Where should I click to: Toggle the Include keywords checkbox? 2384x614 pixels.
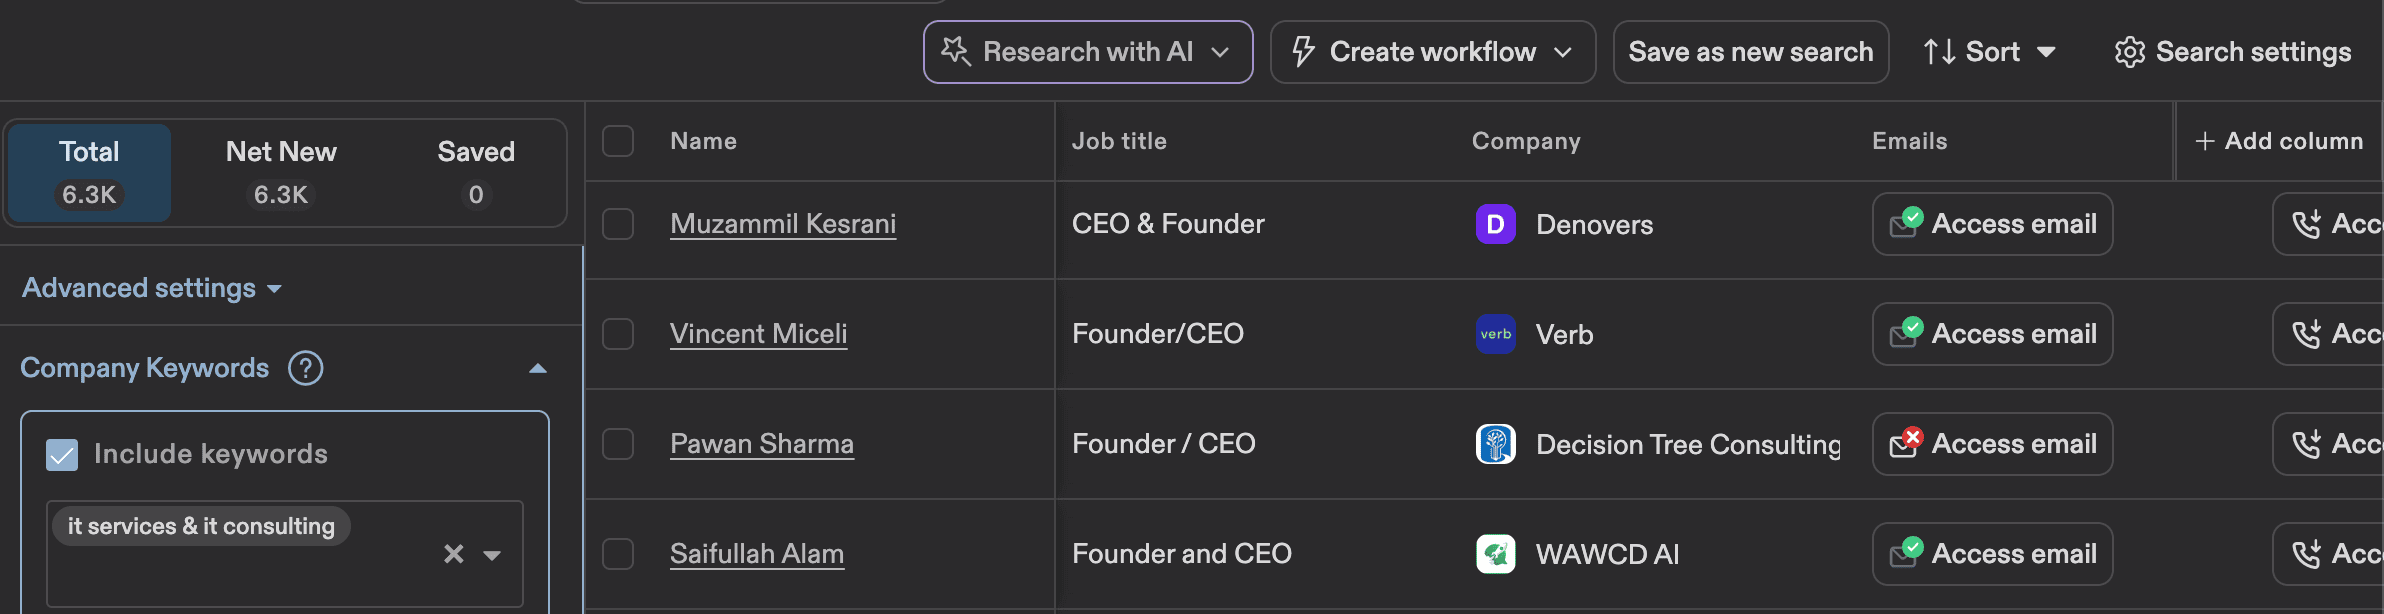click(62, 455)
